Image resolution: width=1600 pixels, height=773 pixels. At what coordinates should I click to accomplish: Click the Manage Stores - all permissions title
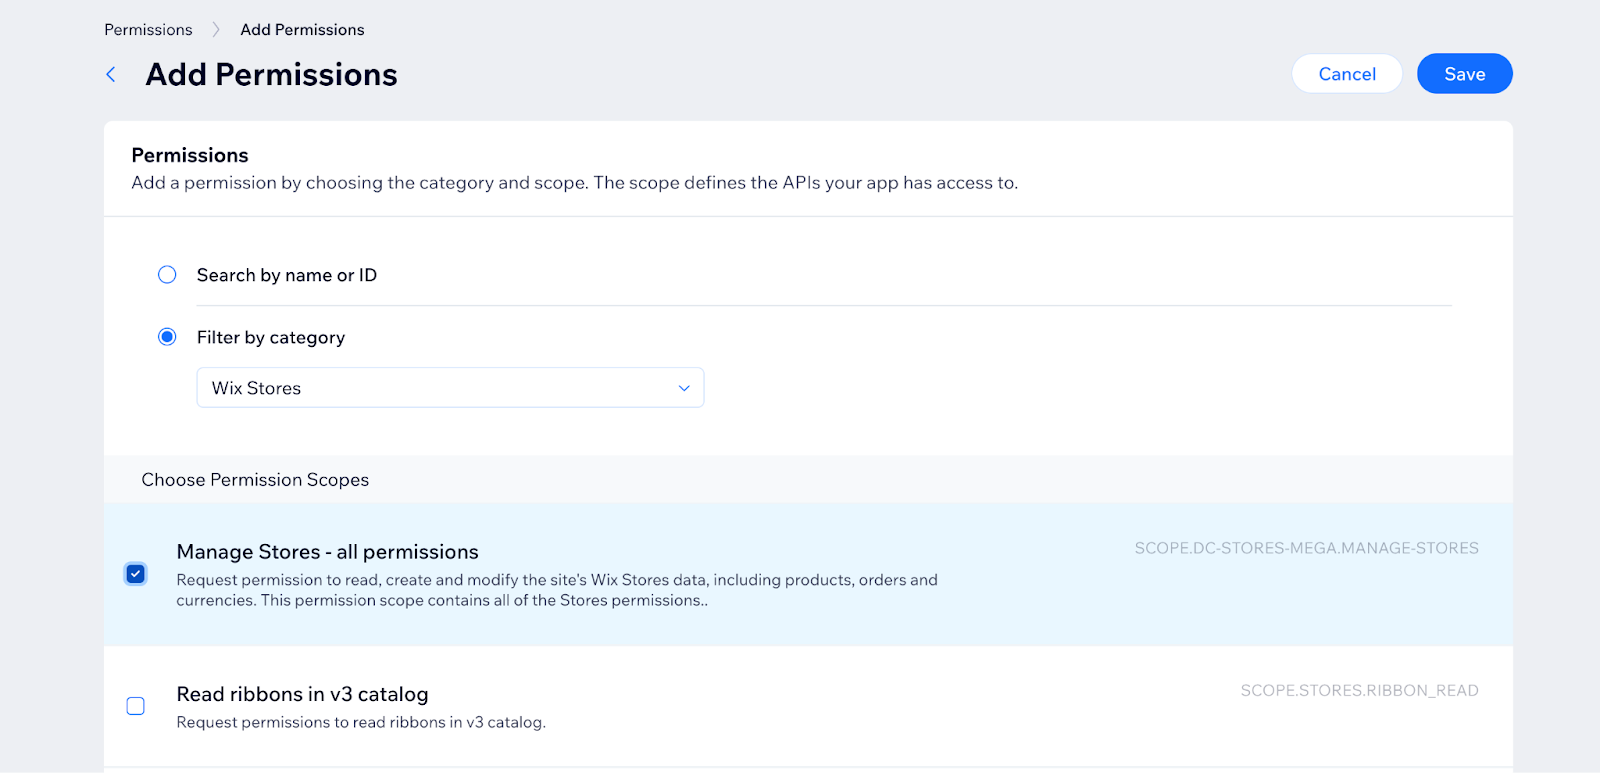[327, 552]
